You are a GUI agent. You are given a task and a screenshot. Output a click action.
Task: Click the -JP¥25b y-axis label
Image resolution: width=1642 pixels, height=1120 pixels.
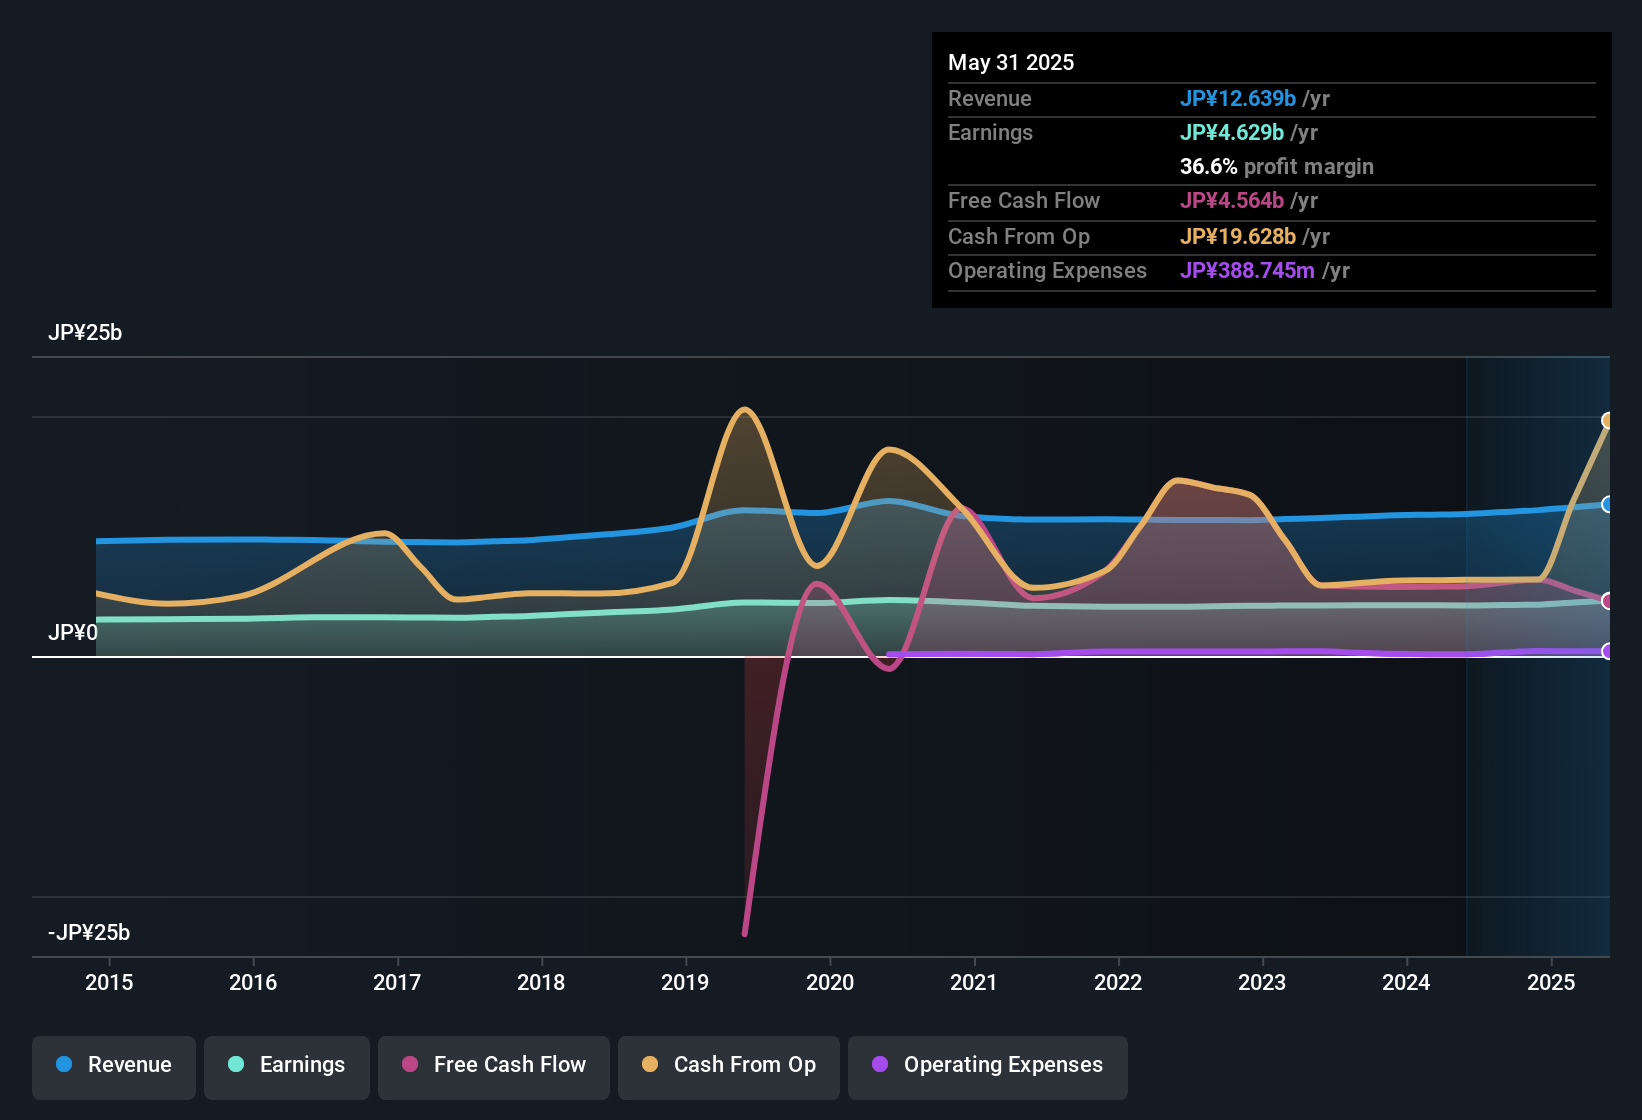[x=89, y=933]
